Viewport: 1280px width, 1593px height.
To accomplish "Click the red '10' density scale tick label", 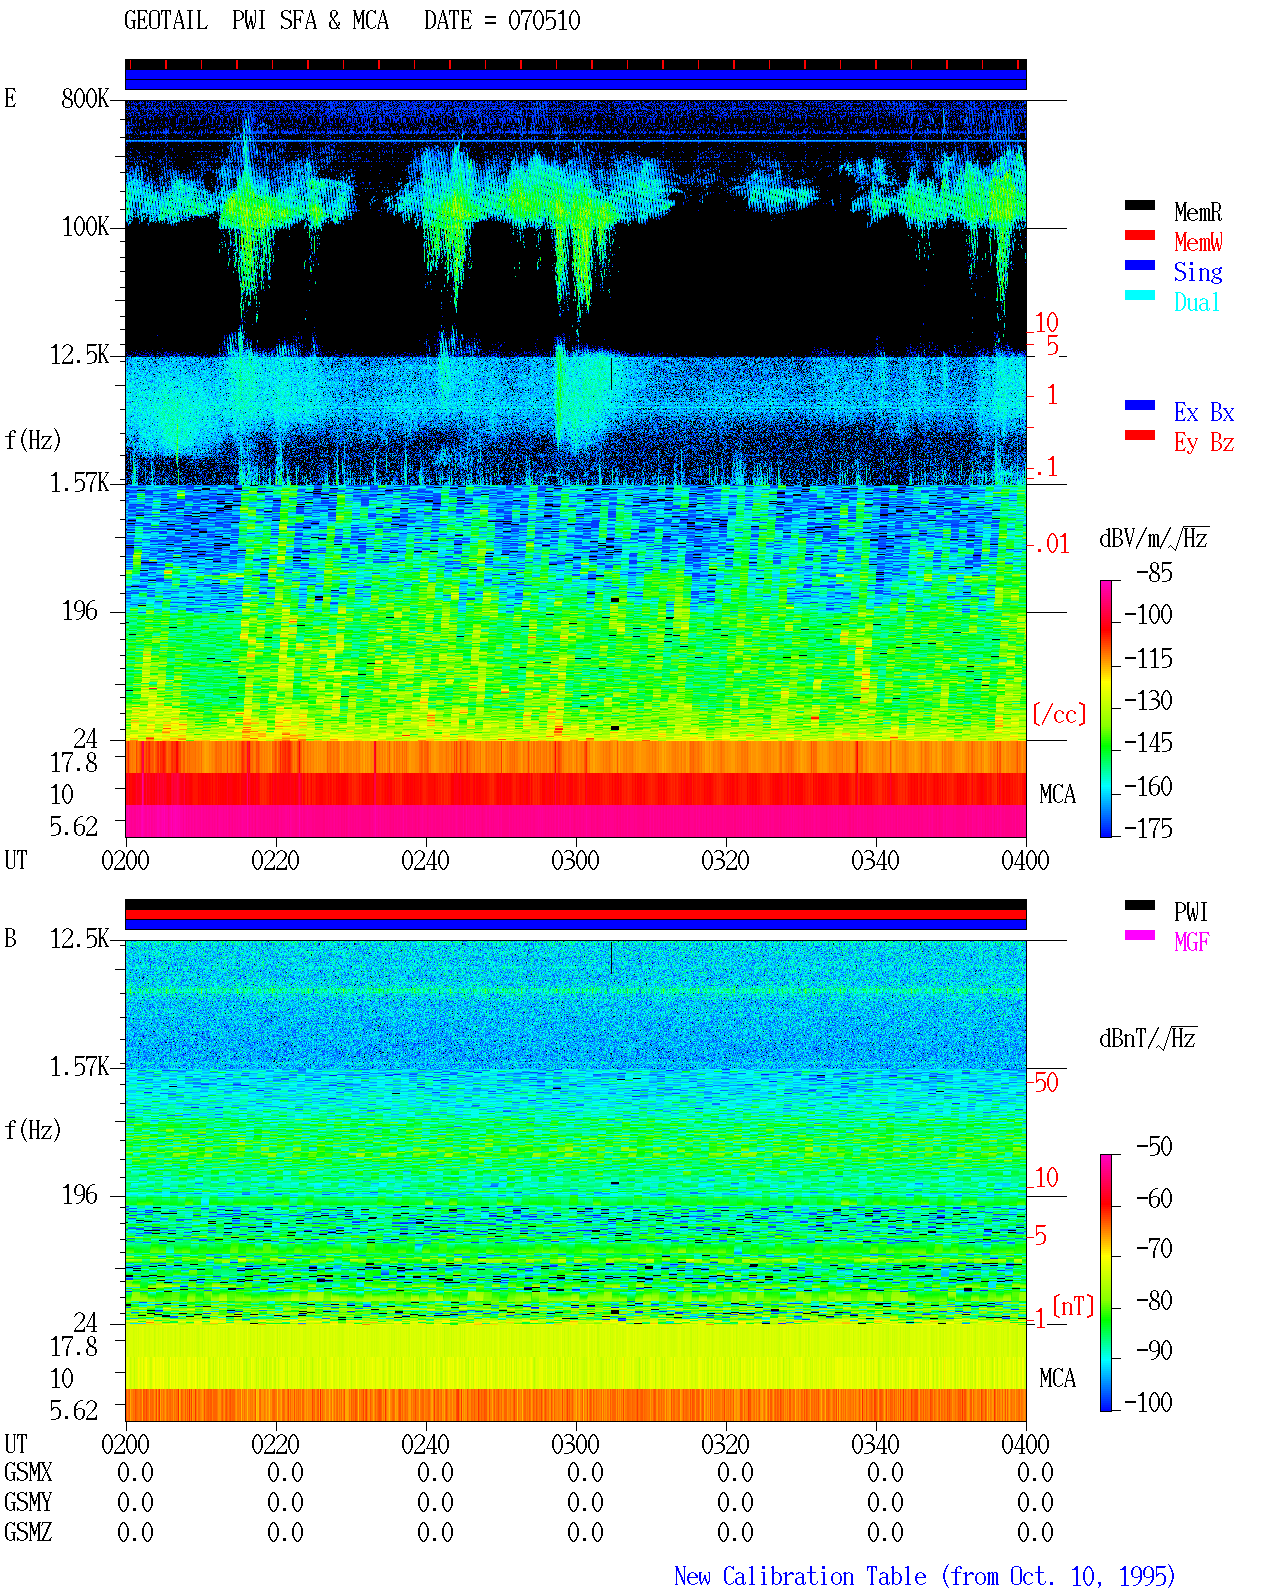I will (1046, 323).
